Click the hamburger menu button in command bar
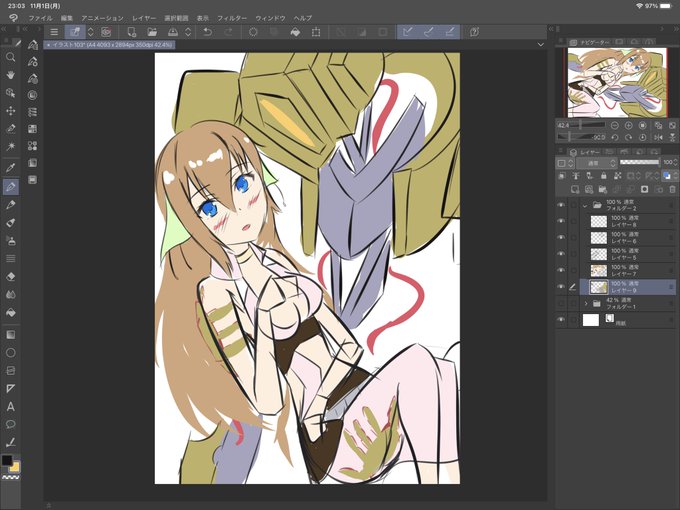 (x=54, y=32)
